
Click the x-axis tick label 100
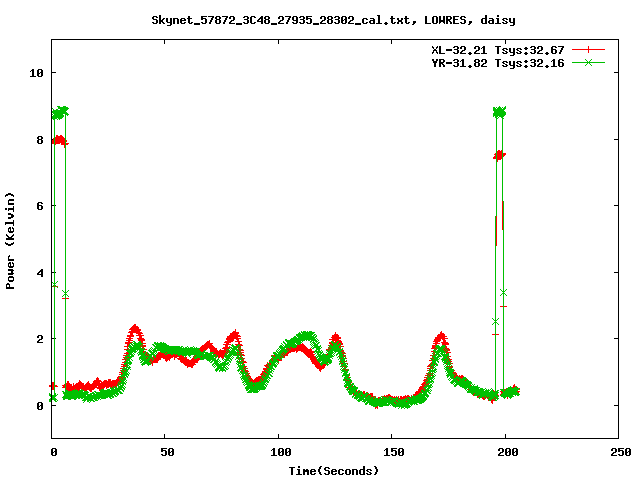pyautogui.click(x=280, y=452)
